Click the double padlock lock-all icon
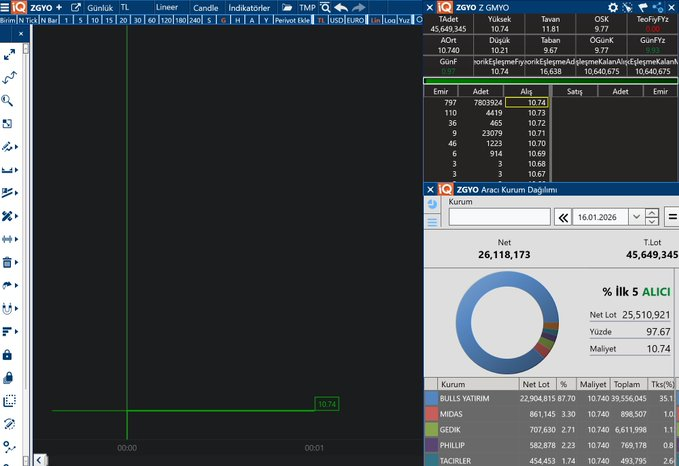Image resolution: width=679 pixels, height=466 pixels. (x=8, y=378)
